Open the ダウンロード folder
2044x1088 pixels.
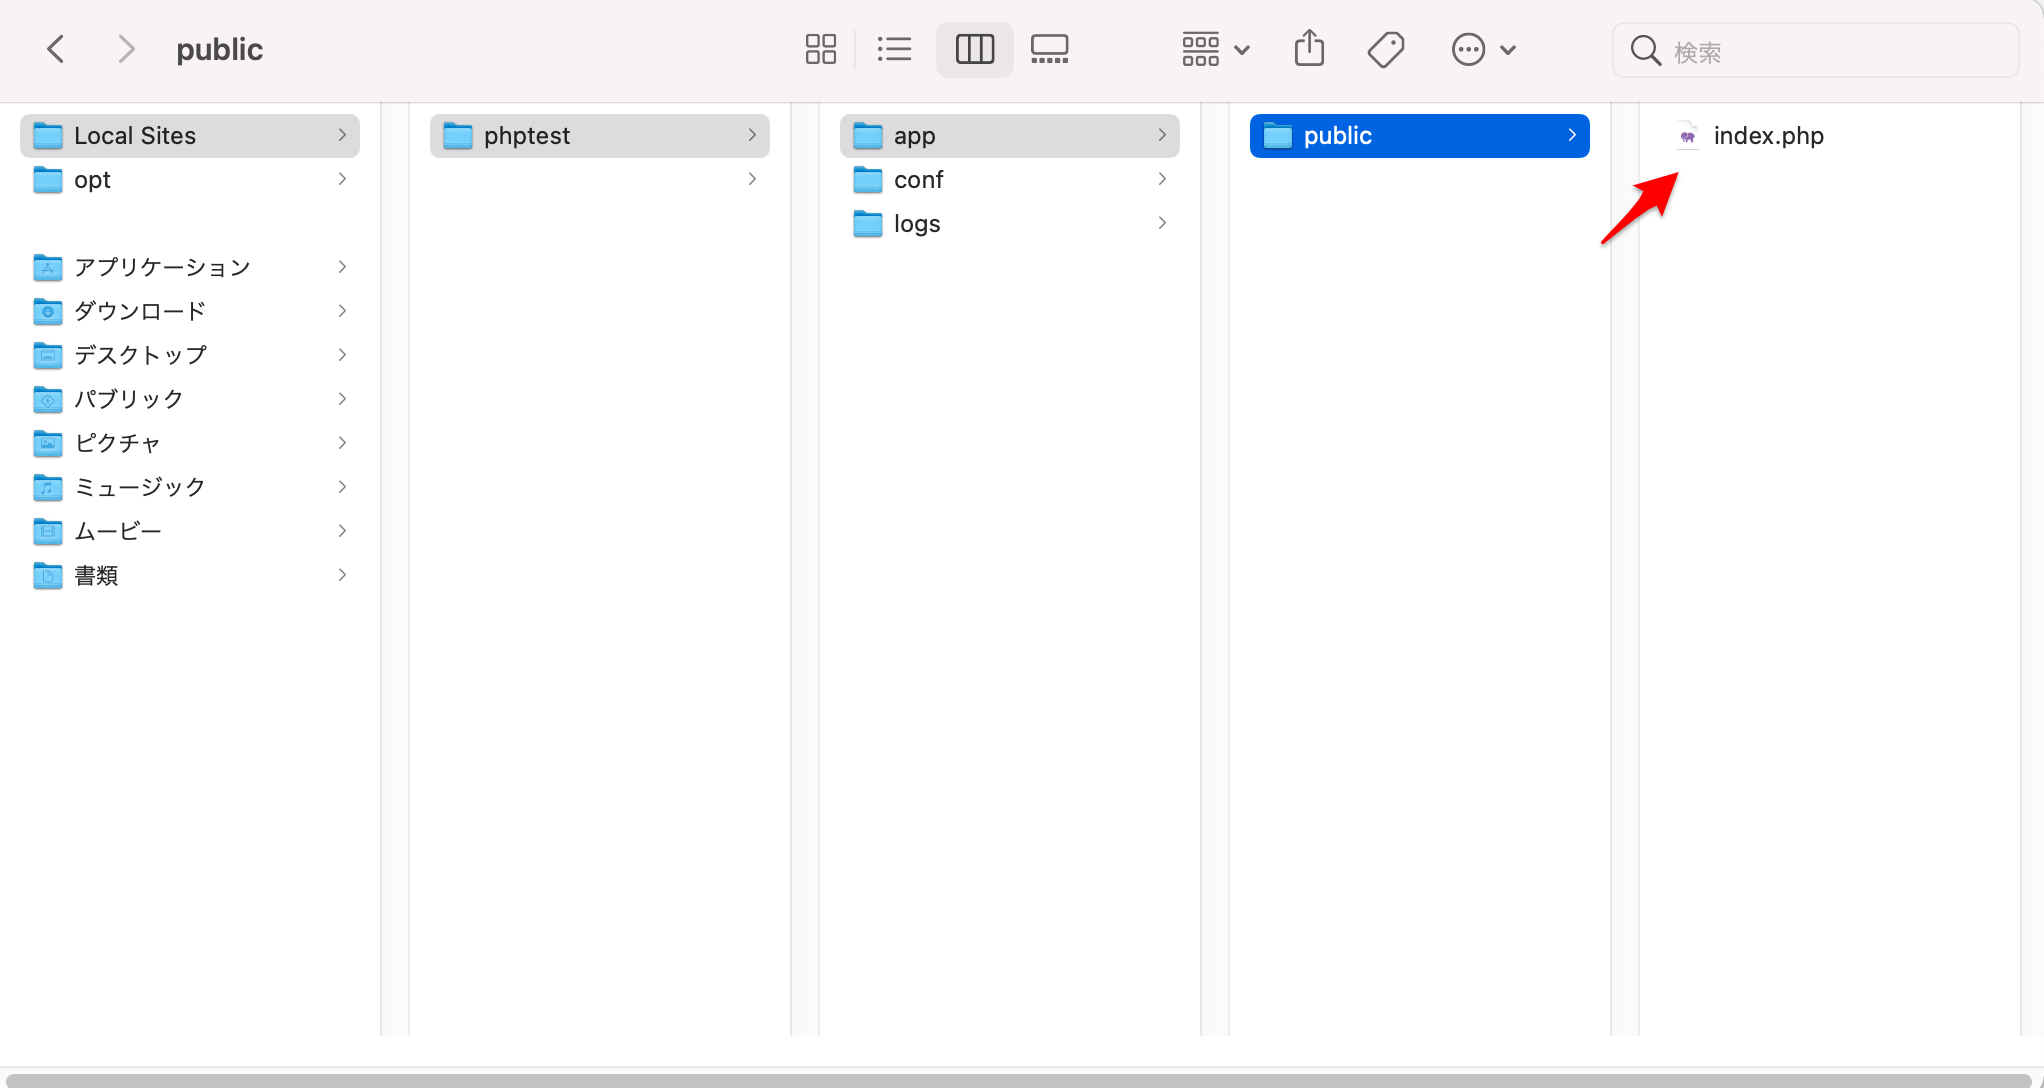pos(140,311)
